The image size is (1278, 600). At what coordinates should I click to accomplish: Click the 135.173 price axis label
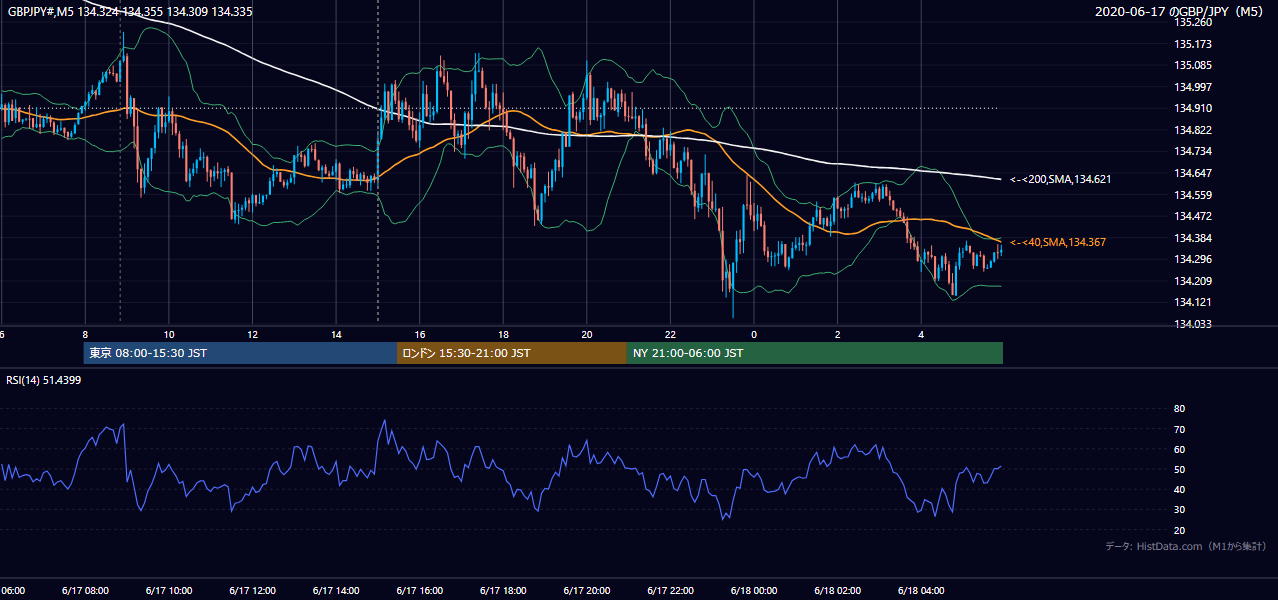tap(1193, 44)
